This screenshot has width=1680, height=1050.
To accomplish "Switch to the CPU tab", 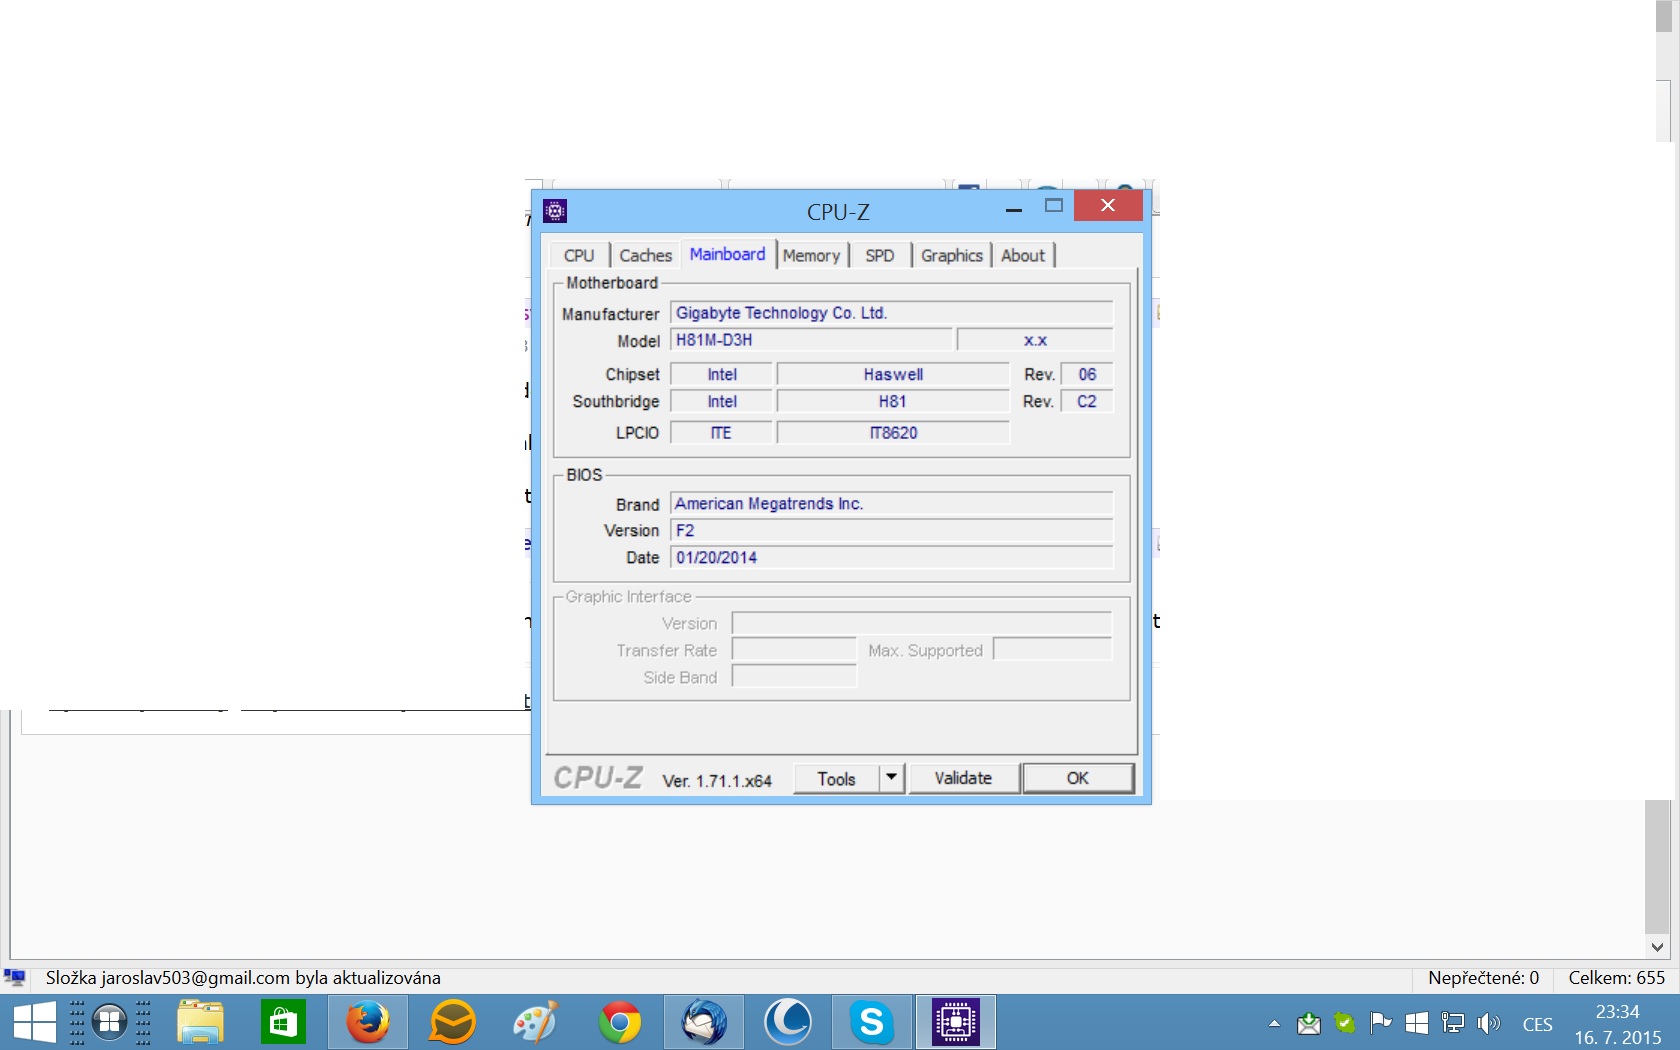I will (579, 256).
